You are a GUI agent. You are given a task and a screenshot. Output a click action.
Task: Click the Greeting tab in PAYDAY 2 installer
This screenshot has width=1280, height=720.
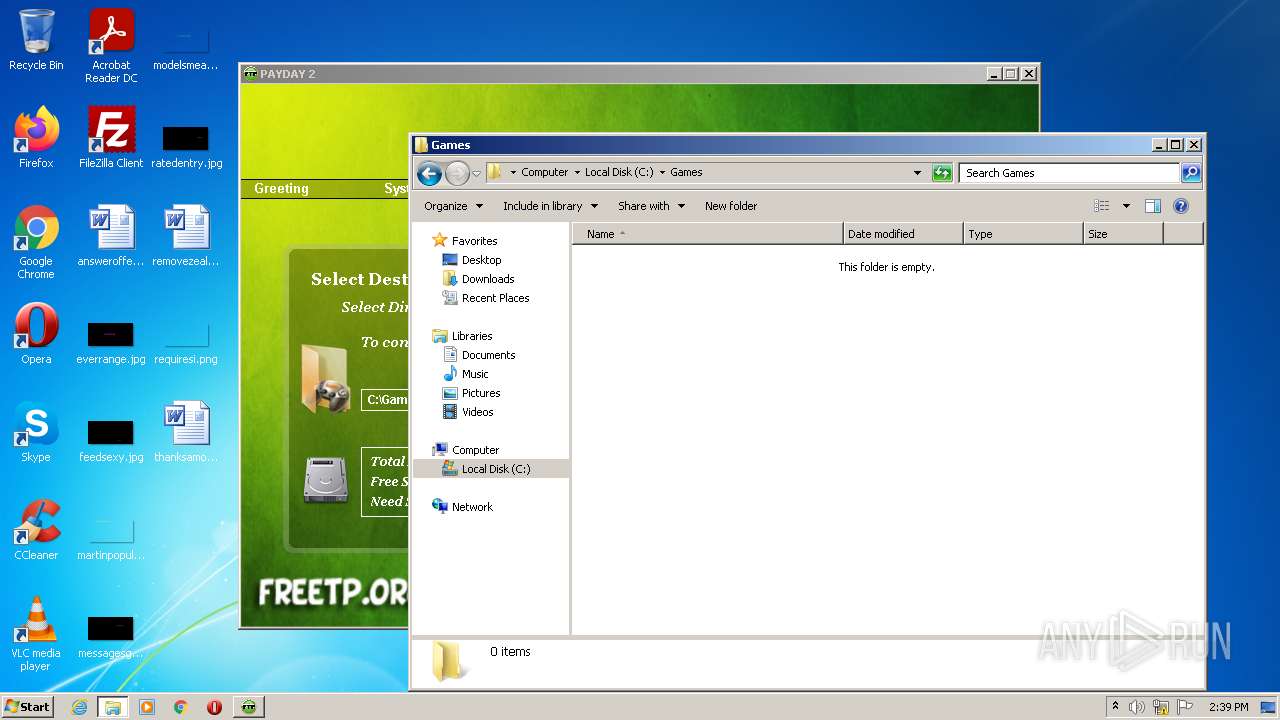point(281,189)
